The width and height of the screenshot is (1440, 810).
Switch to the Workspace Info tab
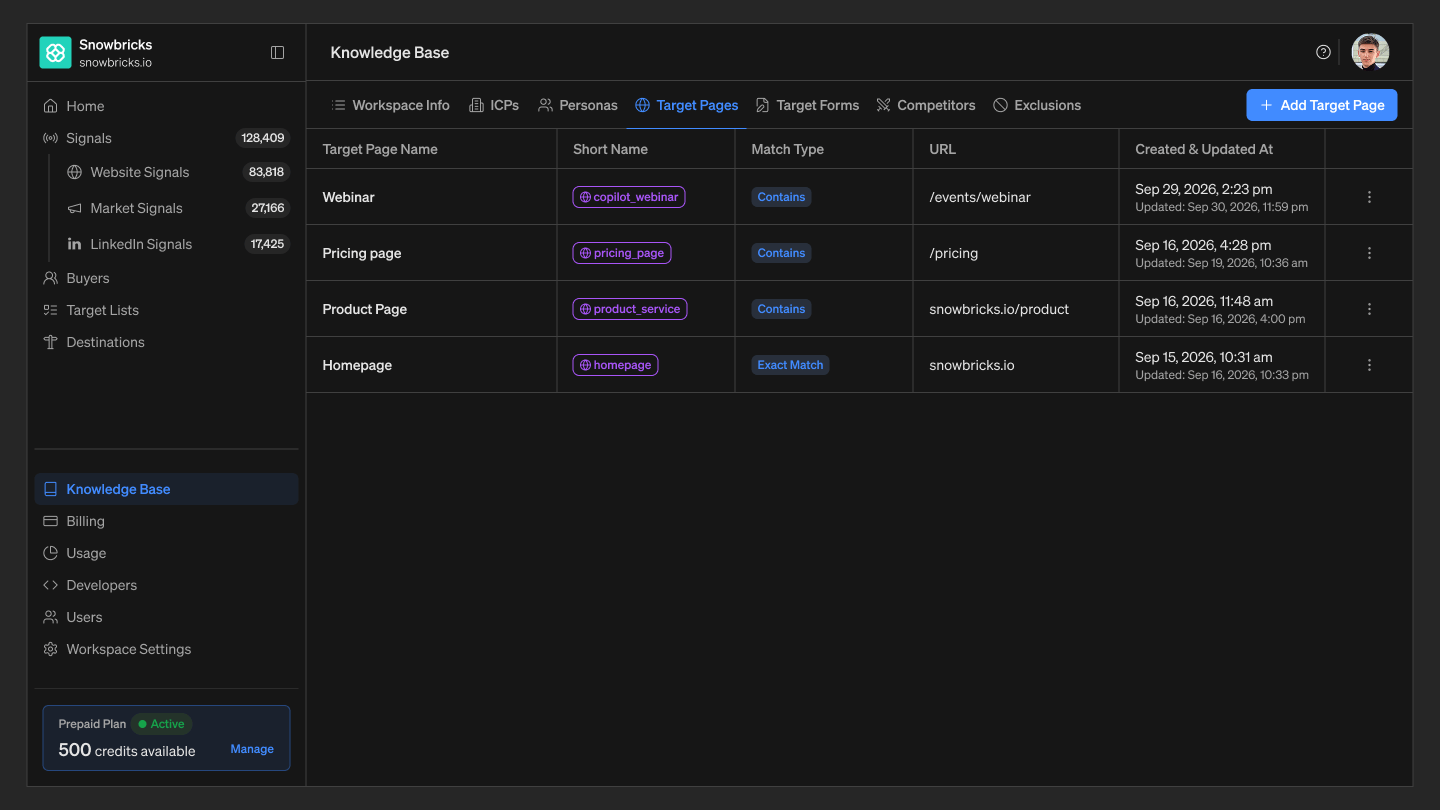click(391, 105)
